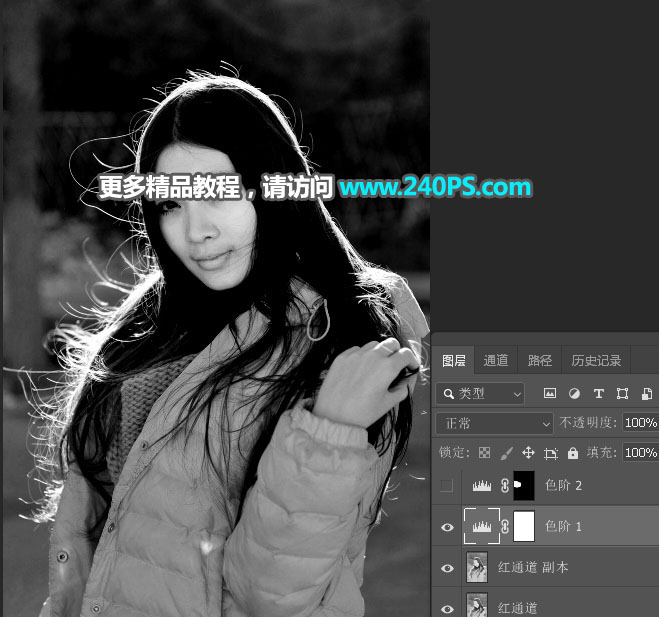This screenshot has width=659, height=617.
Task: Click the shape layer filter icon
Action: coord(622,393)
